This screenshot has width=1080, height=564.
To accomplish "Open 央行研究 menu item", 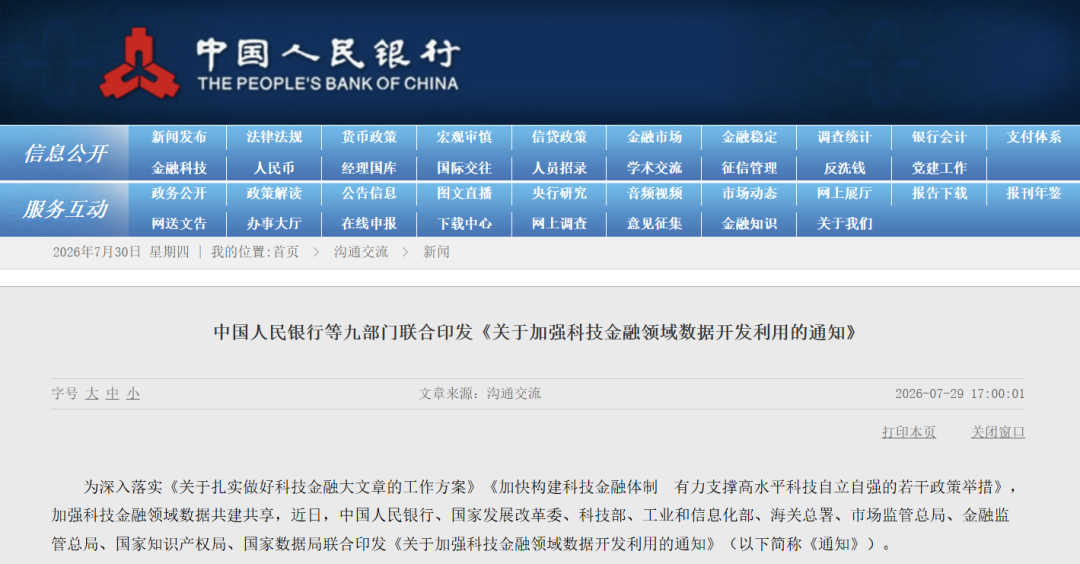I will pyautogui.click(x=559, y=194).
